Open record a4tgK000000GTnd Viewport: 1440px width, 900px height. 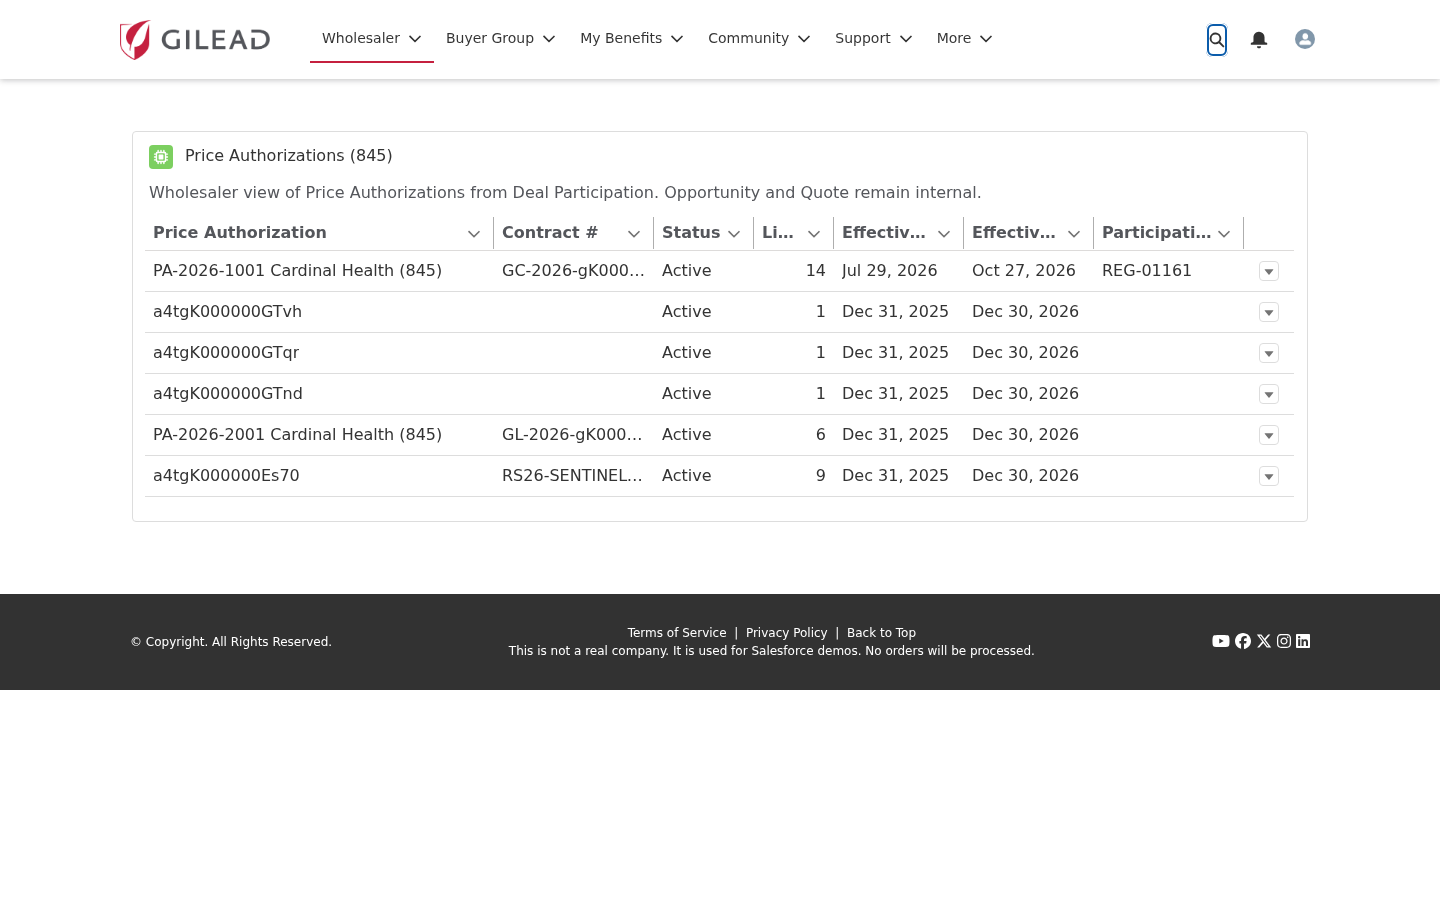228,394
